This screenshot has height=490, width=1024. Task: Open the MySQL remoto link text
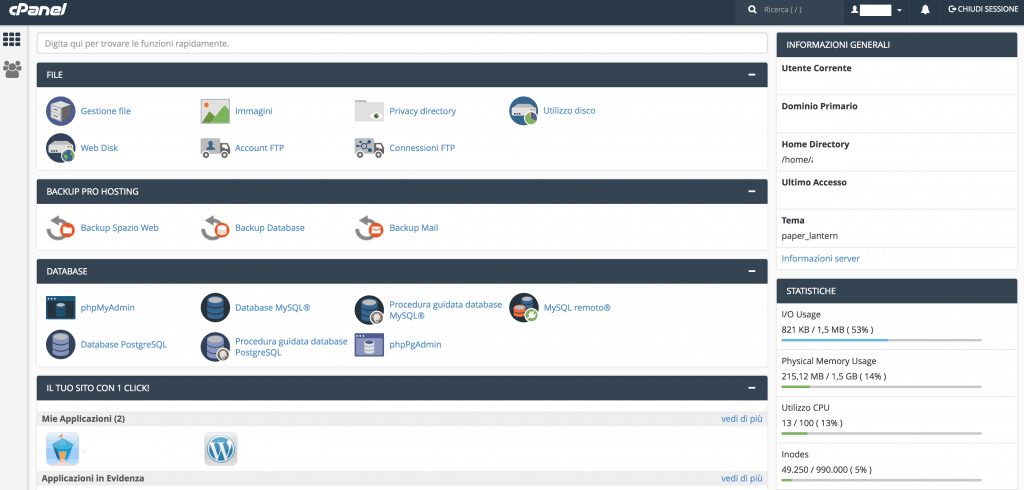pyautogui.click(x=577, y=308)
